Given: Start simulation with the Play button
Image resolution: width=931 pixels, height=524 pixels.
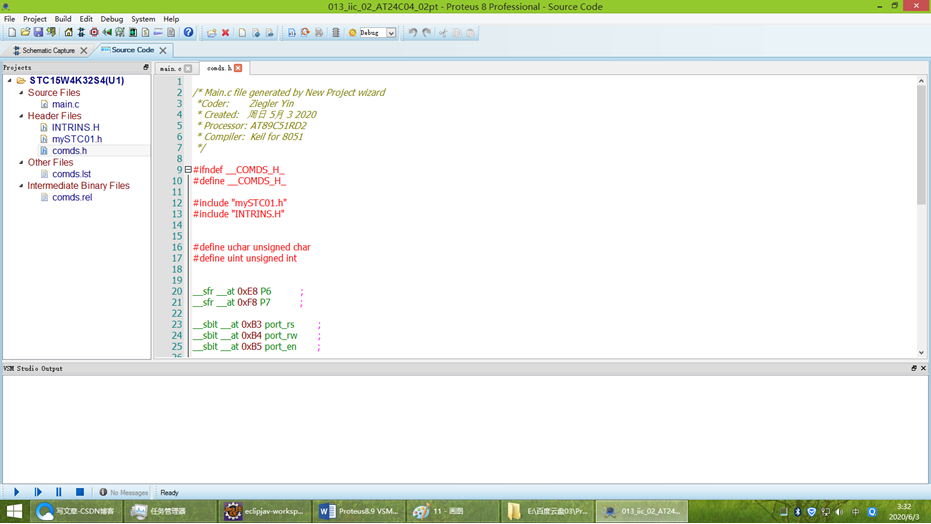Looking at the screenshot, I should pos(17,492).
